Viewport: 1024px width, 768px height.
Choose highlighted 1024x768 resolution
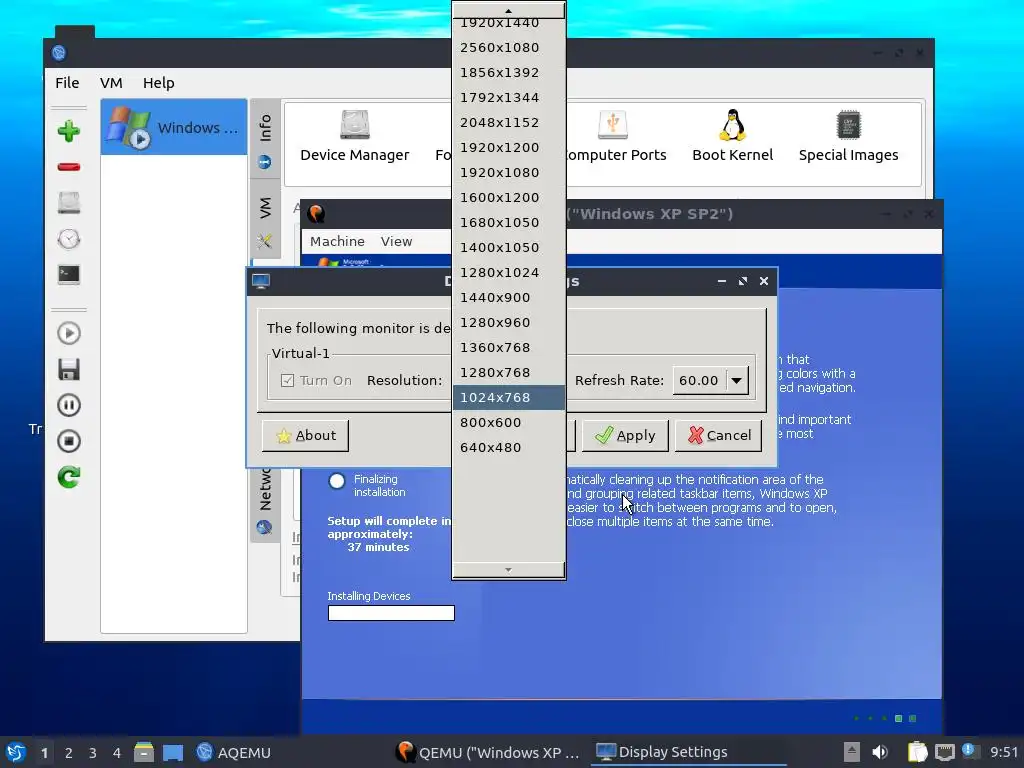pos(509,397)
